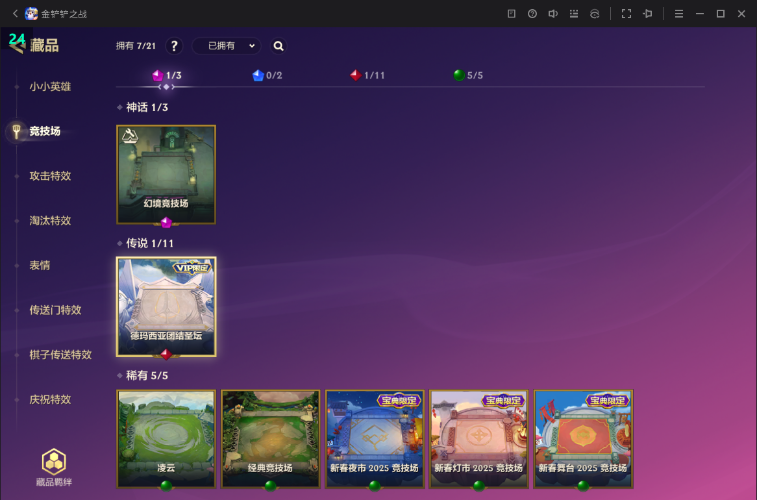
Task: Click the 拥有 7/21 count text
Action: tap(136, 46)
